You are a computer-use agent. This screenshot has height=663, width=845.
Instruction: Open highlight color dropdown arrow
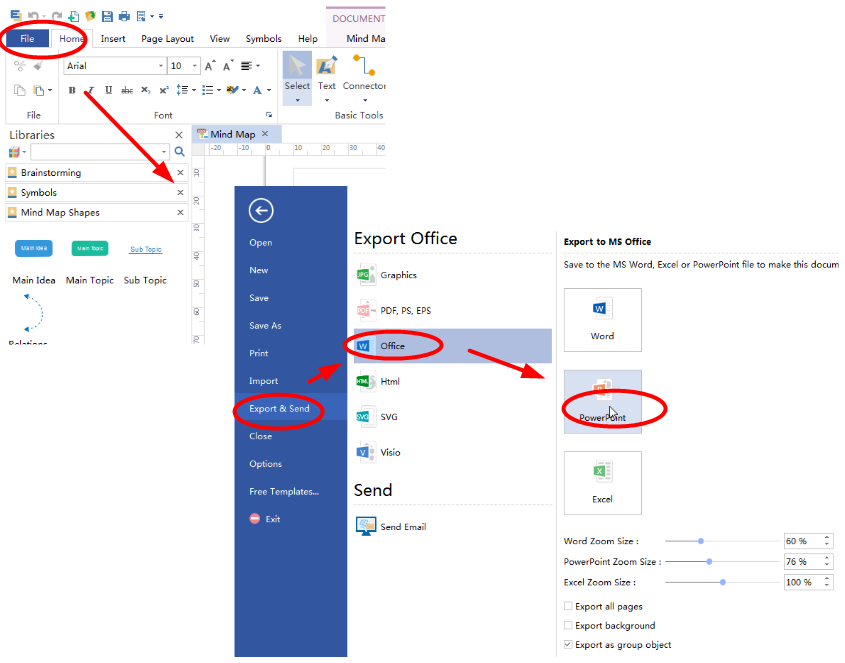coord(244,90)
